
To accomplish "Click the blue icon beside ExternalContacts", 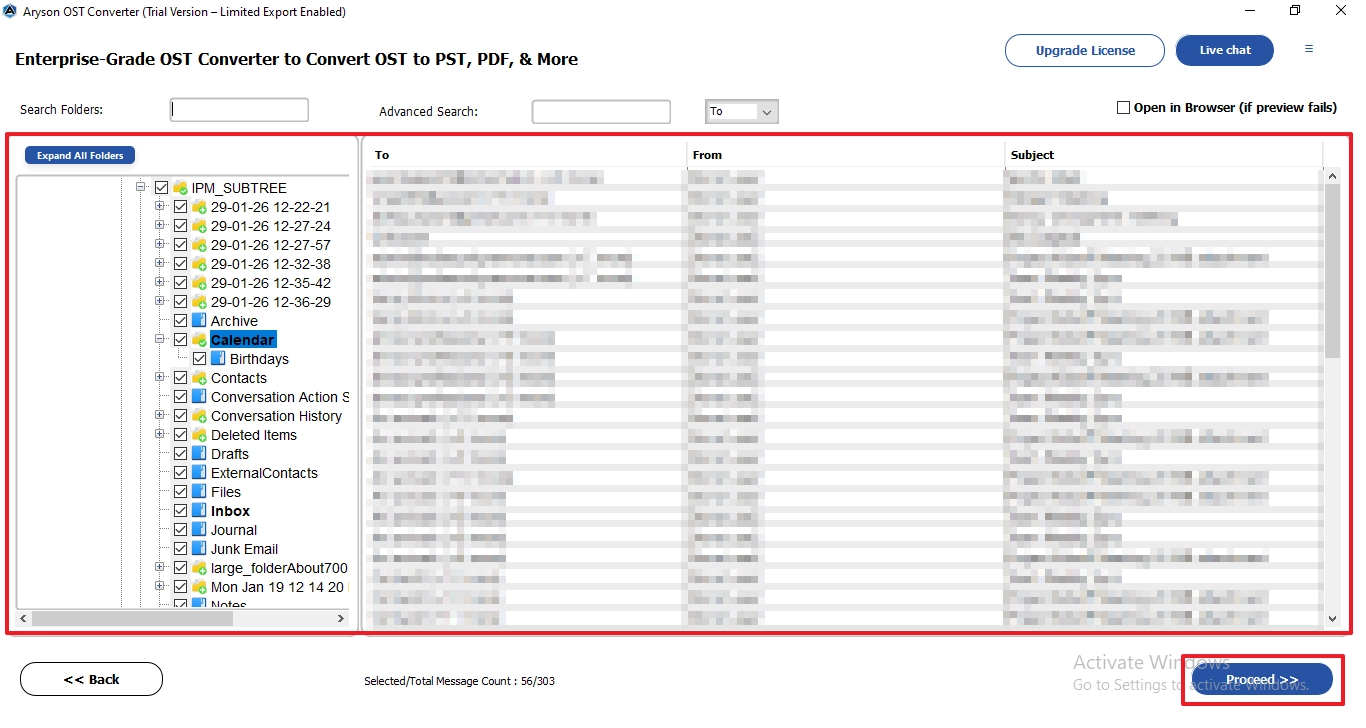I will tap(199, 473).
